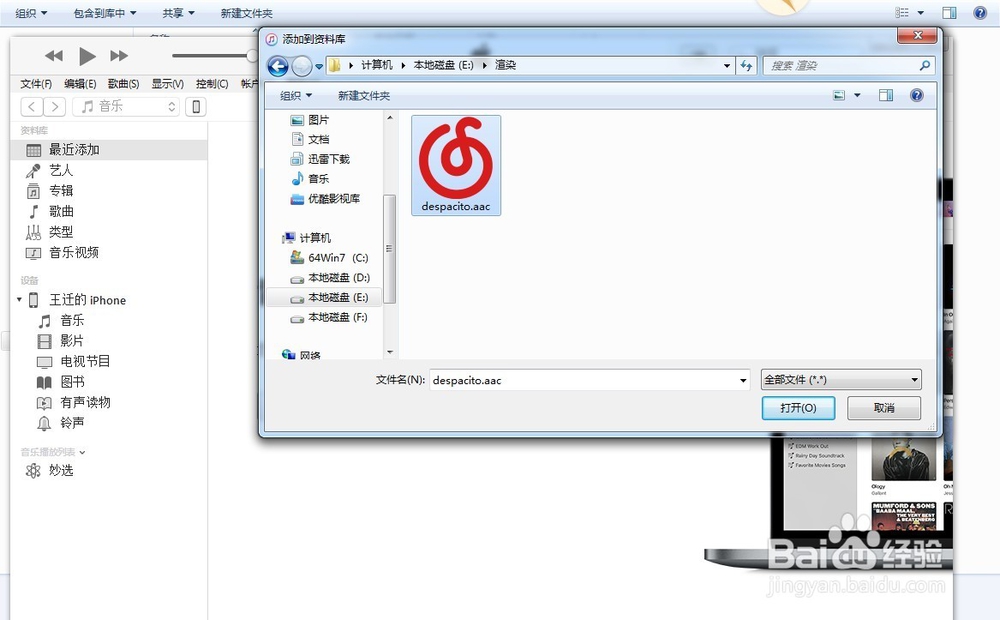Click the 打开(O) button
The image size is (1000, 620).
(798, 408)
